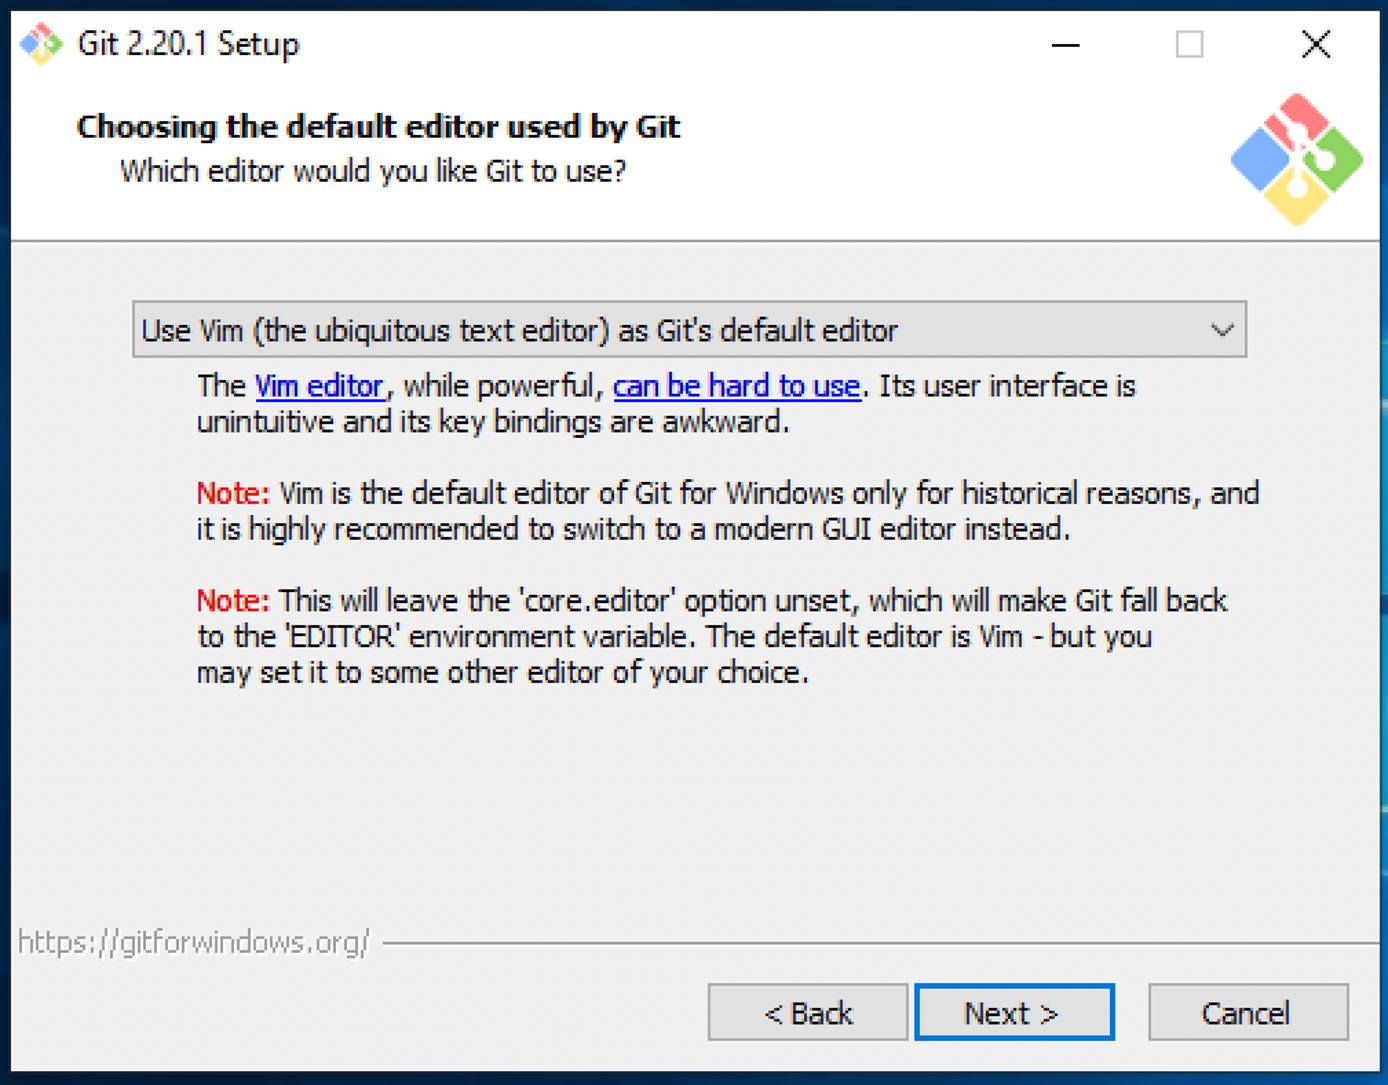Click the 'Git 2.20.1 Setup' title bar text

click(x=188, y=44)
